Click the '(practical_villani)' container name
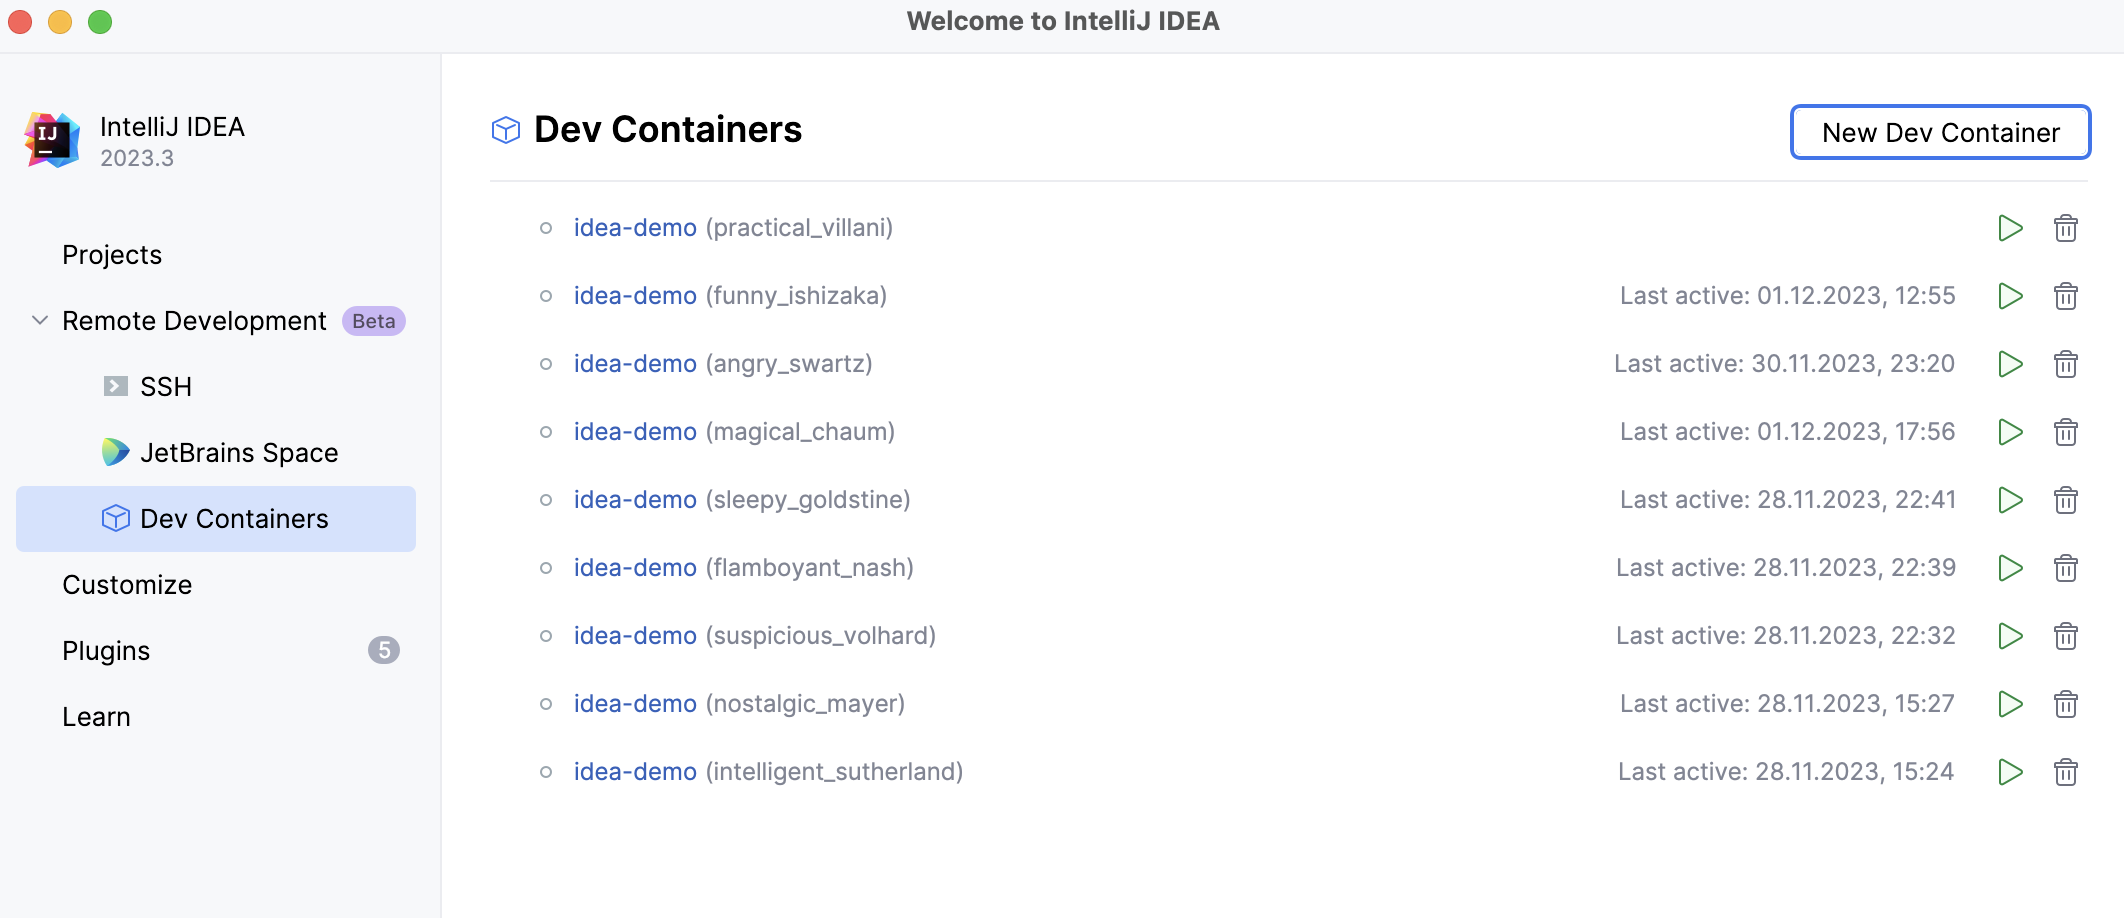The width and height of the screenshot is (2124, 918). [799, 228]
